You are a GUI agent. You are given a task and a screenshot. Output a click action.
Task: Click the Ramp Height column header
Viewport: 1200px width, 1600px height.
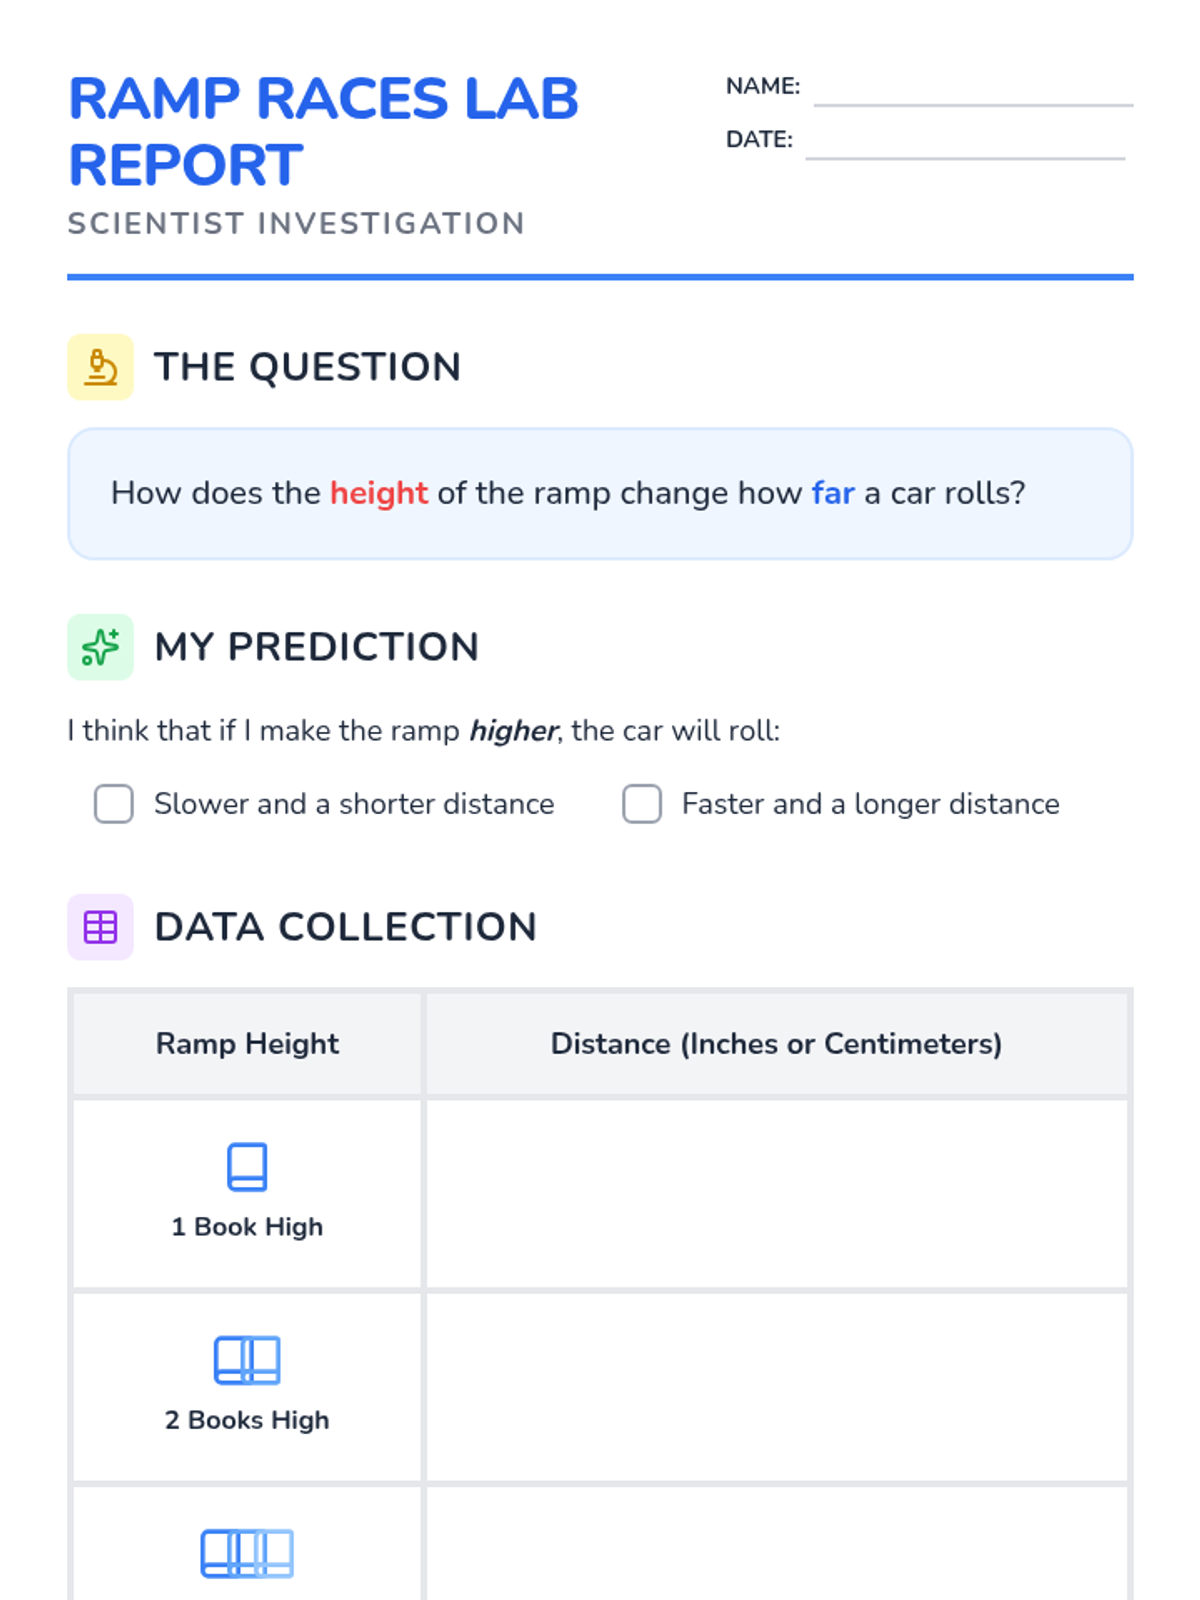pyautogui.click(x=247, y=1044)
